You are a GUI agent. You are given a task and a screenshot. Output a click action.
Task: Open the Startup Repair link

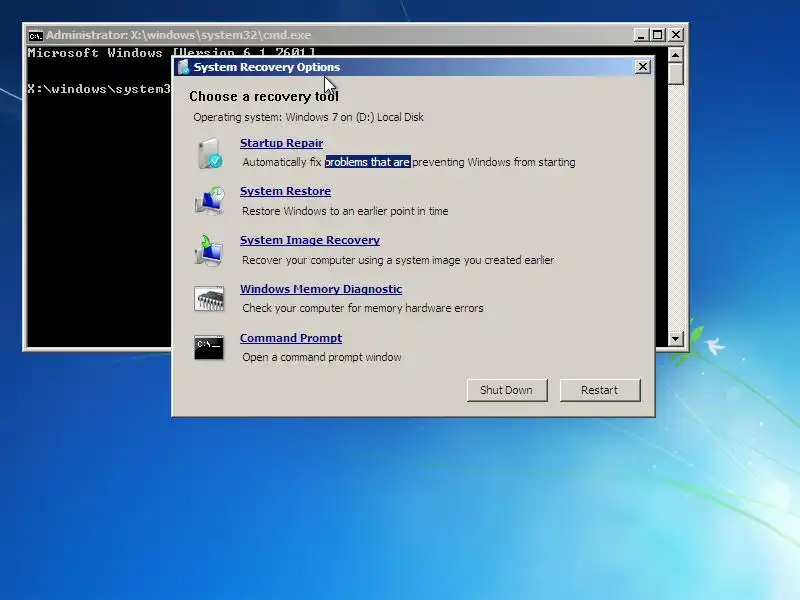point(281,143)
